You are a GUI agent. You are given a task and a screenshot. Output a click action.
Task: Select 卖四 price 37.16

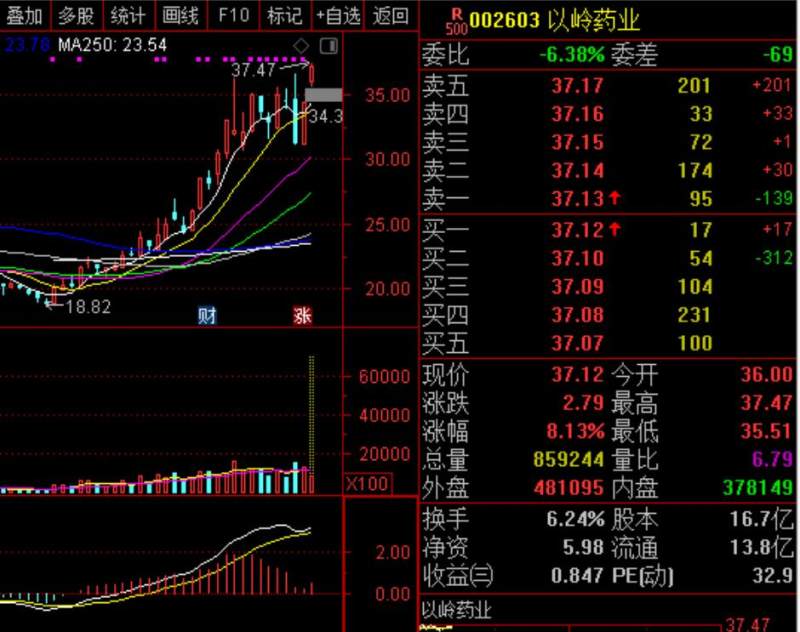578,114
